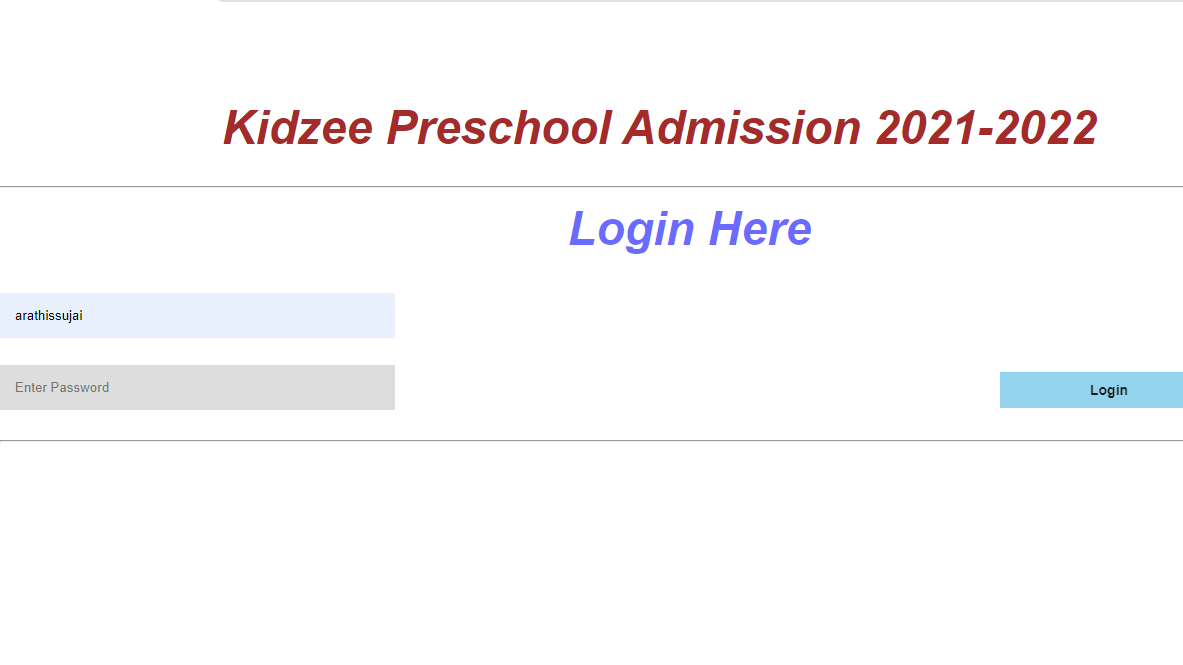Click the word Here in blue heading
This screenshot has width=1183, height=665.
point(760,229)
